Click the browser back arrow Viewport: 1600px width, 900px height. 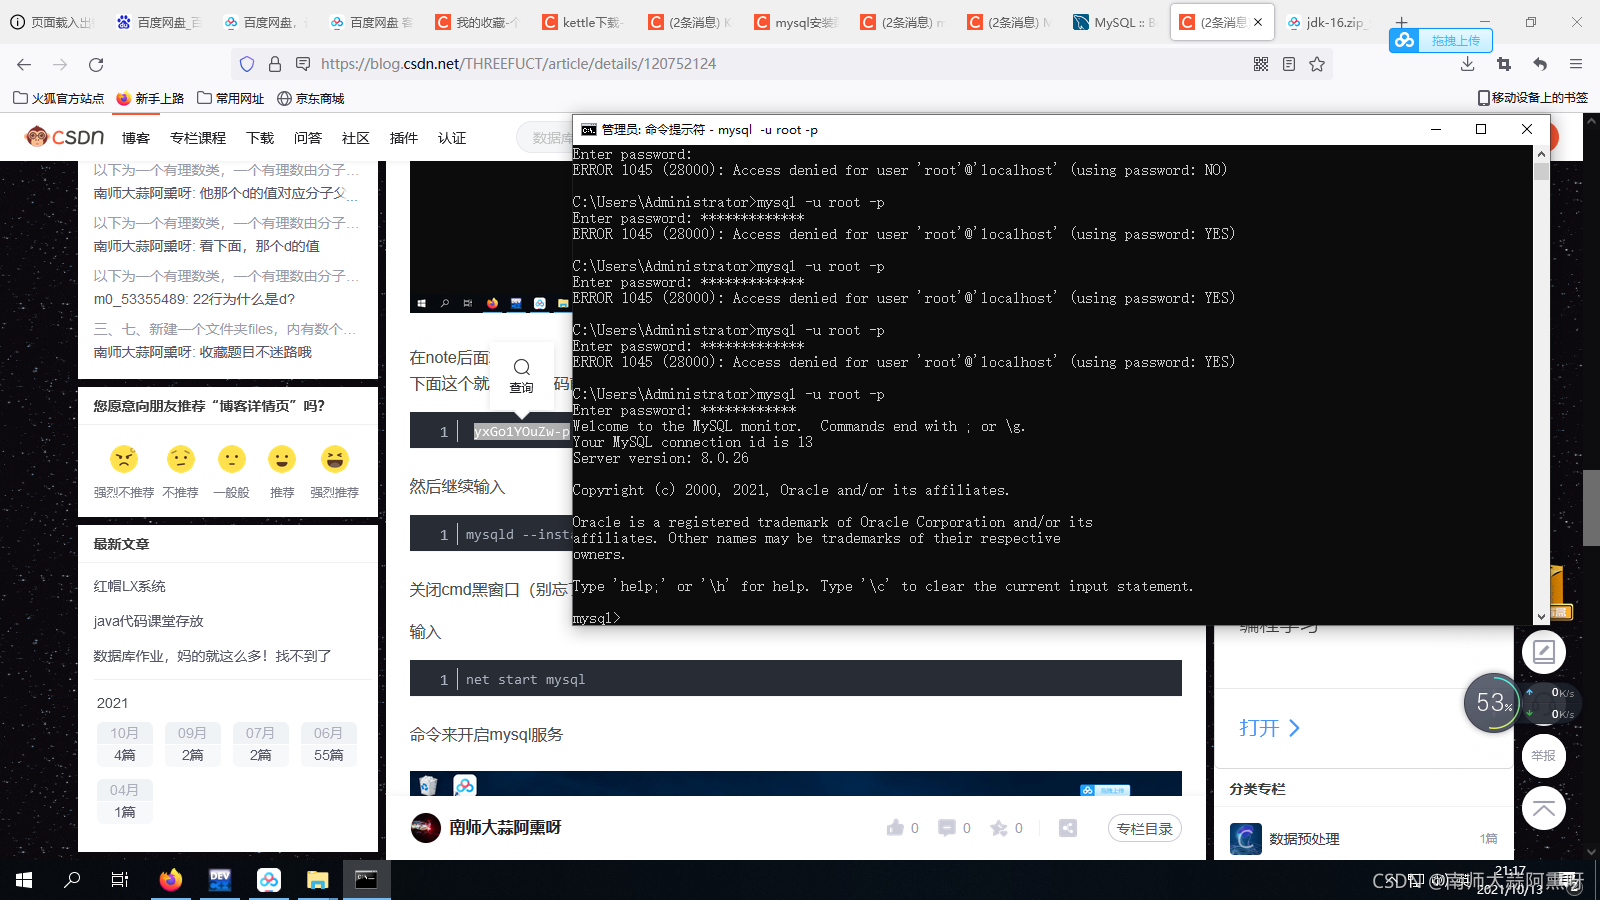point(24,64)
